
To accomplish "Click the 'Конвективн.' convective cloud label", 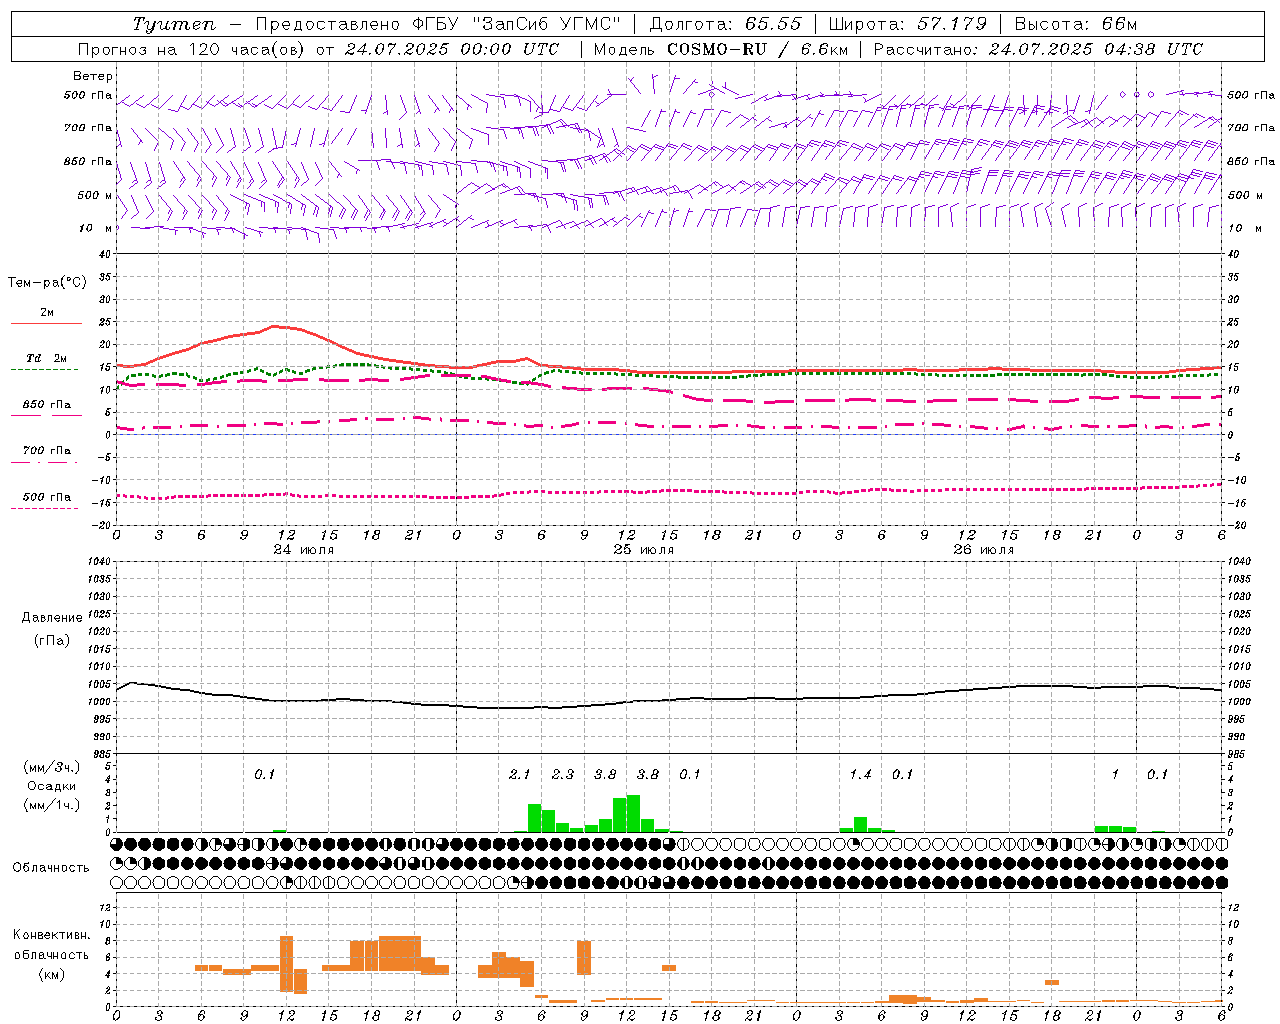I will click(51, 935).
